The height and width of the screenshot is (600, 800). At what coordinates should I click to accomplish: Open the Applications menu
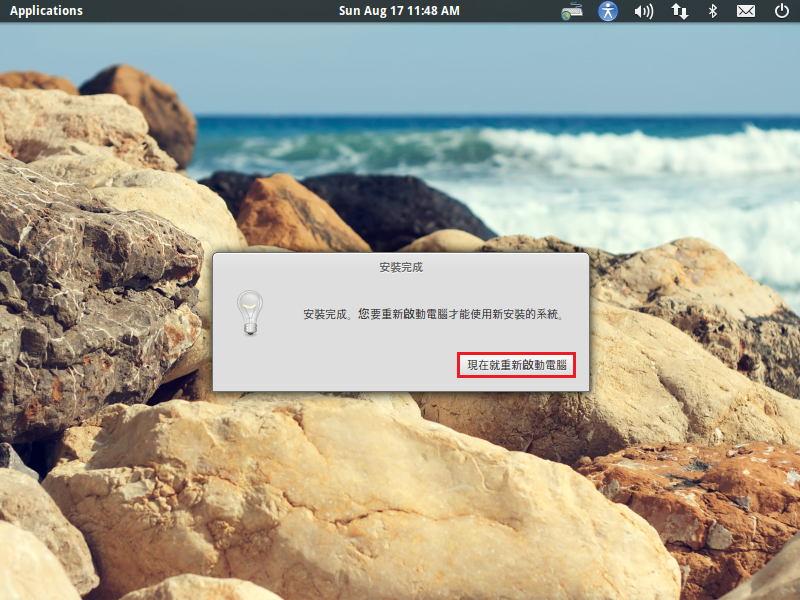(46, 11)
